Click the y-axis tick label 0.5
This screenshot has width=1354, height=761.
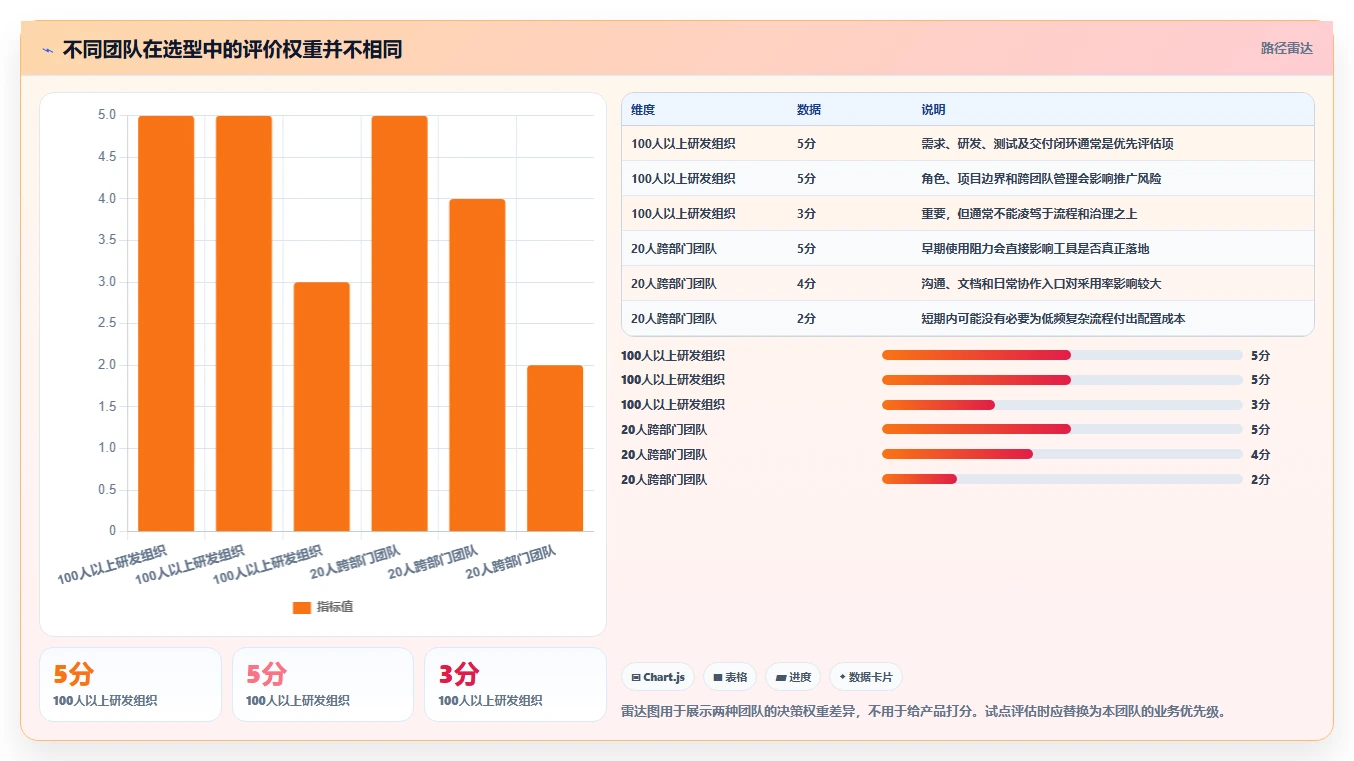coord(106,489)
